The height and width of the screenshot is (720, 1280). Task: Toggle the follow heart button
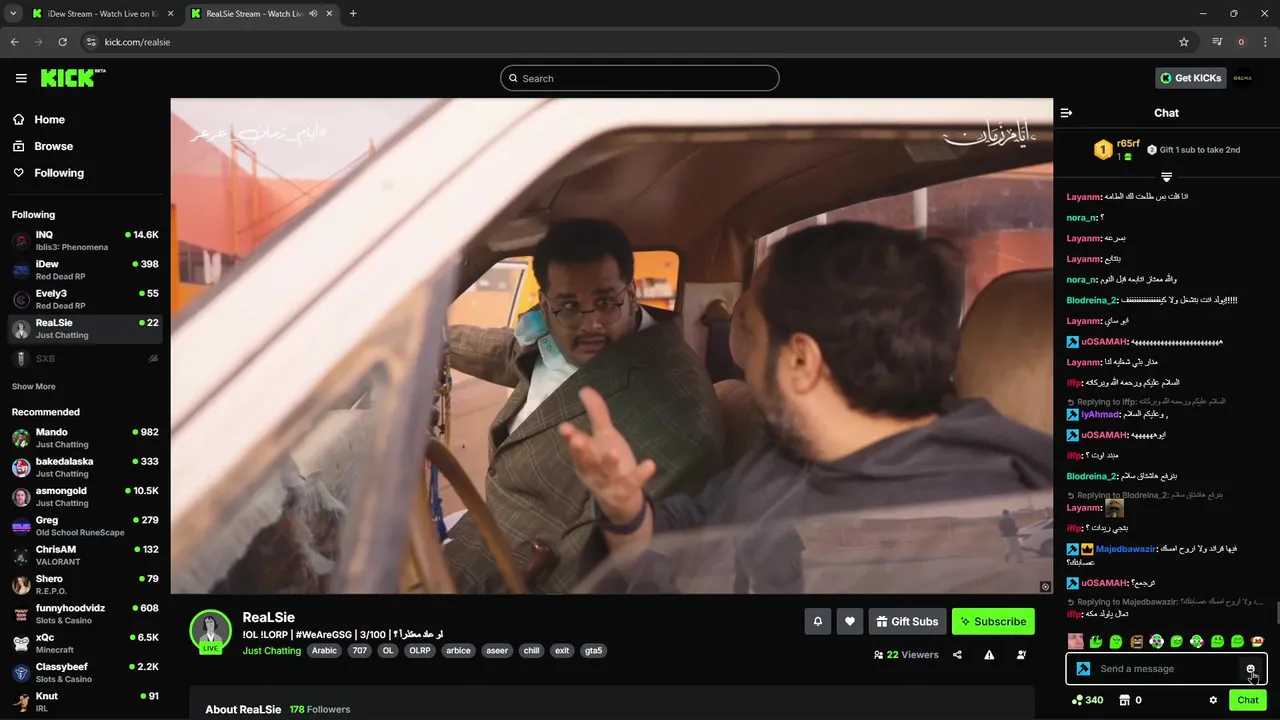[x=850, y=621]
